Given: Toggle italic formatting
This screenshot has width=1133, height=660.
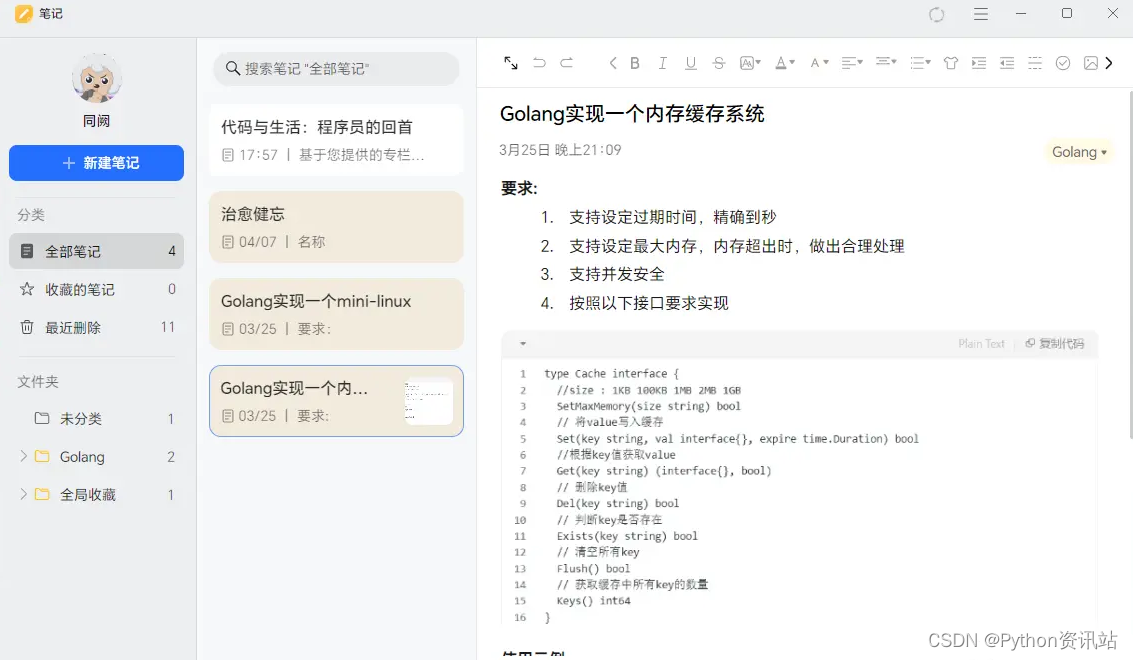Looking at the screenshot, I should click(662, 63).
